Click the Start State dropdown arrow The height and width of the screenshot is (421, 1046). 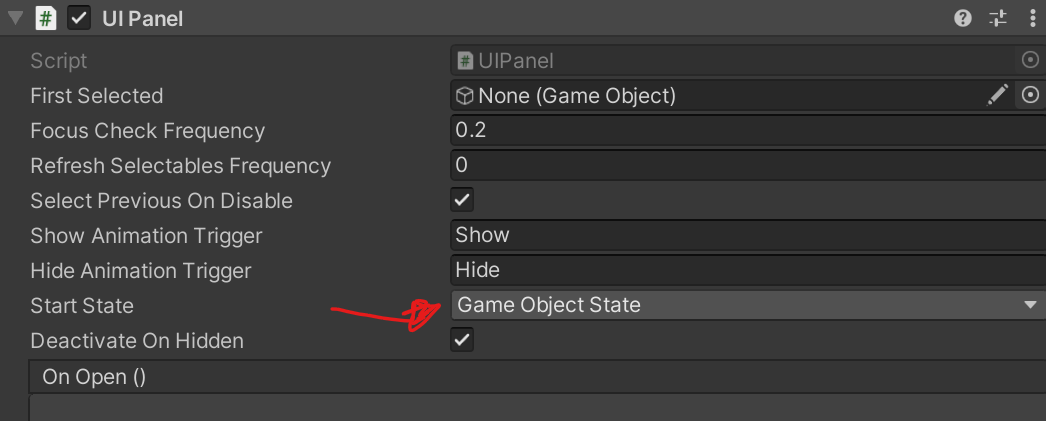coord(1030,306)
